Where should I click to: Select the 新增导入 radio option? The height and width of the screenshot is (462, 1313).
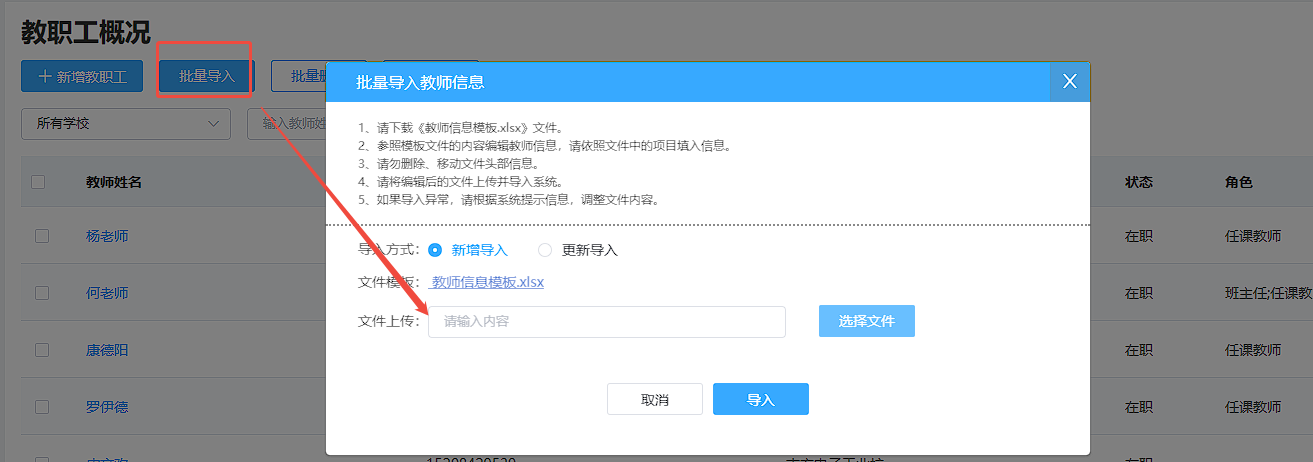(x=468, y=250)
